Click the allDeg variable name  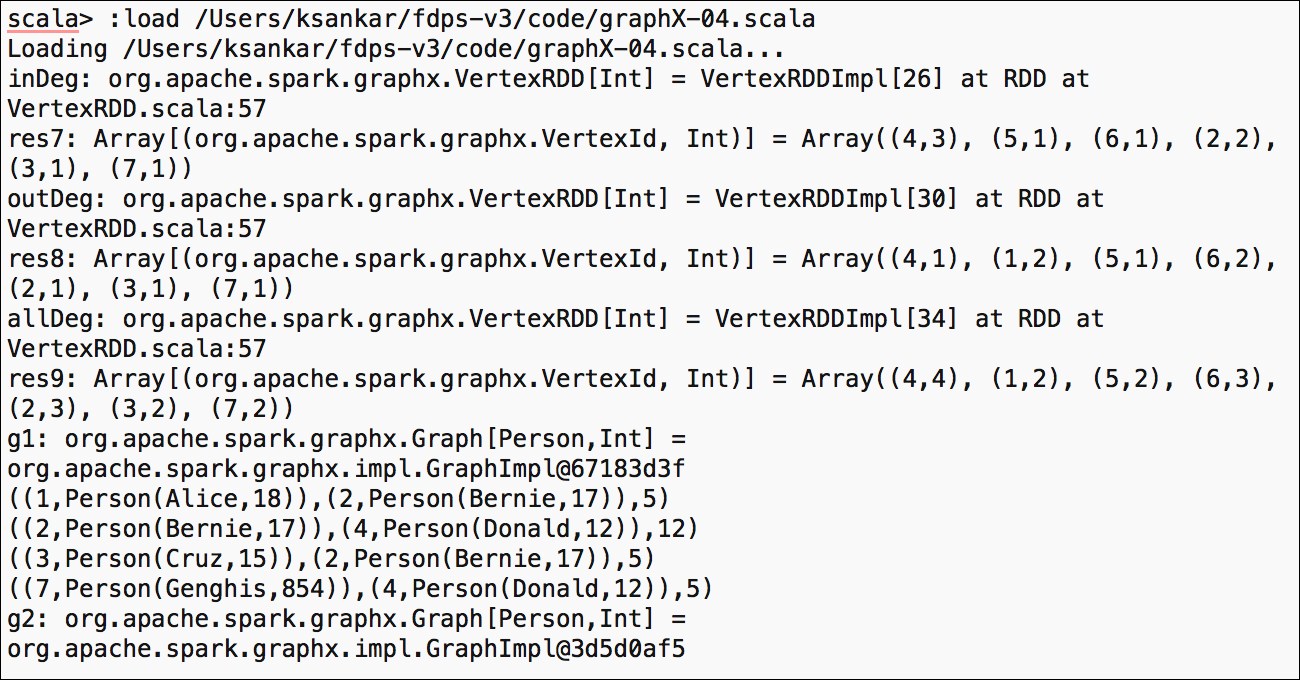50,318
